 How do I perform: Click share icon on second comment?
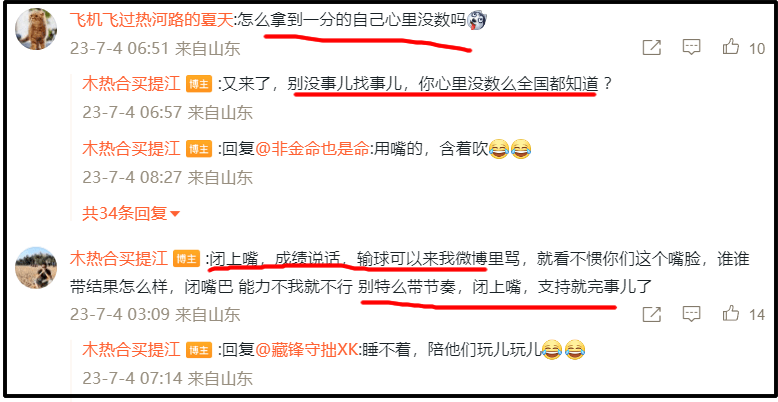click(651, 314)
